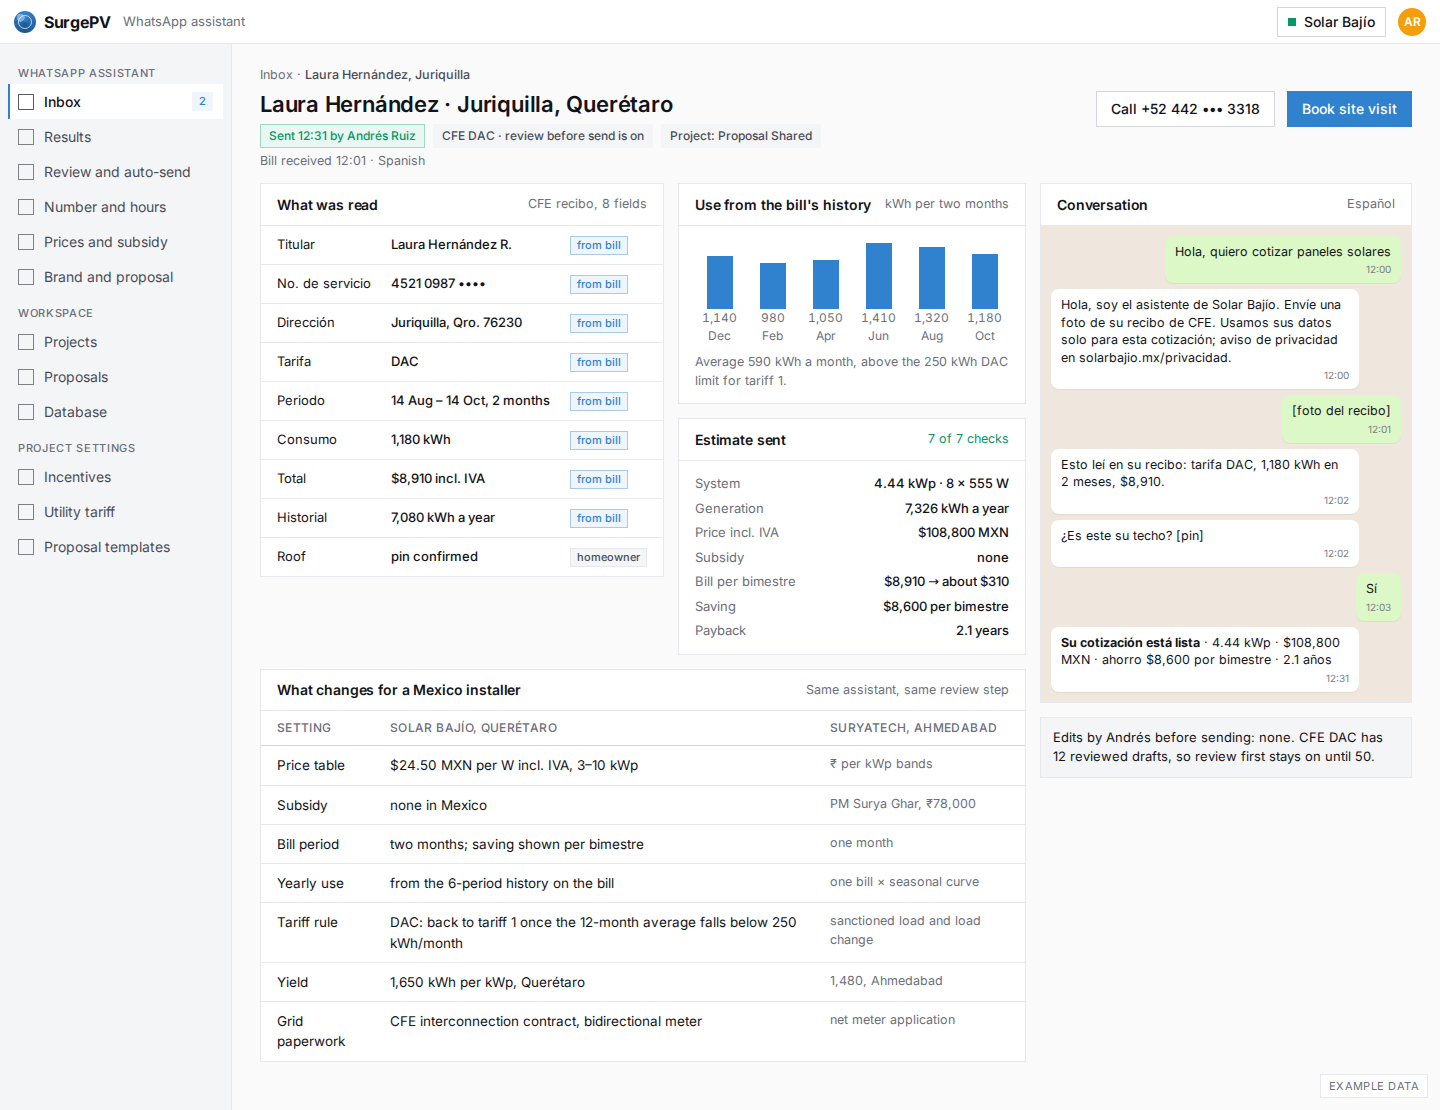This screenshot has width=1440, height=1110.
Task: Tick the checkbox next to Results
Action: click(26, 137)
